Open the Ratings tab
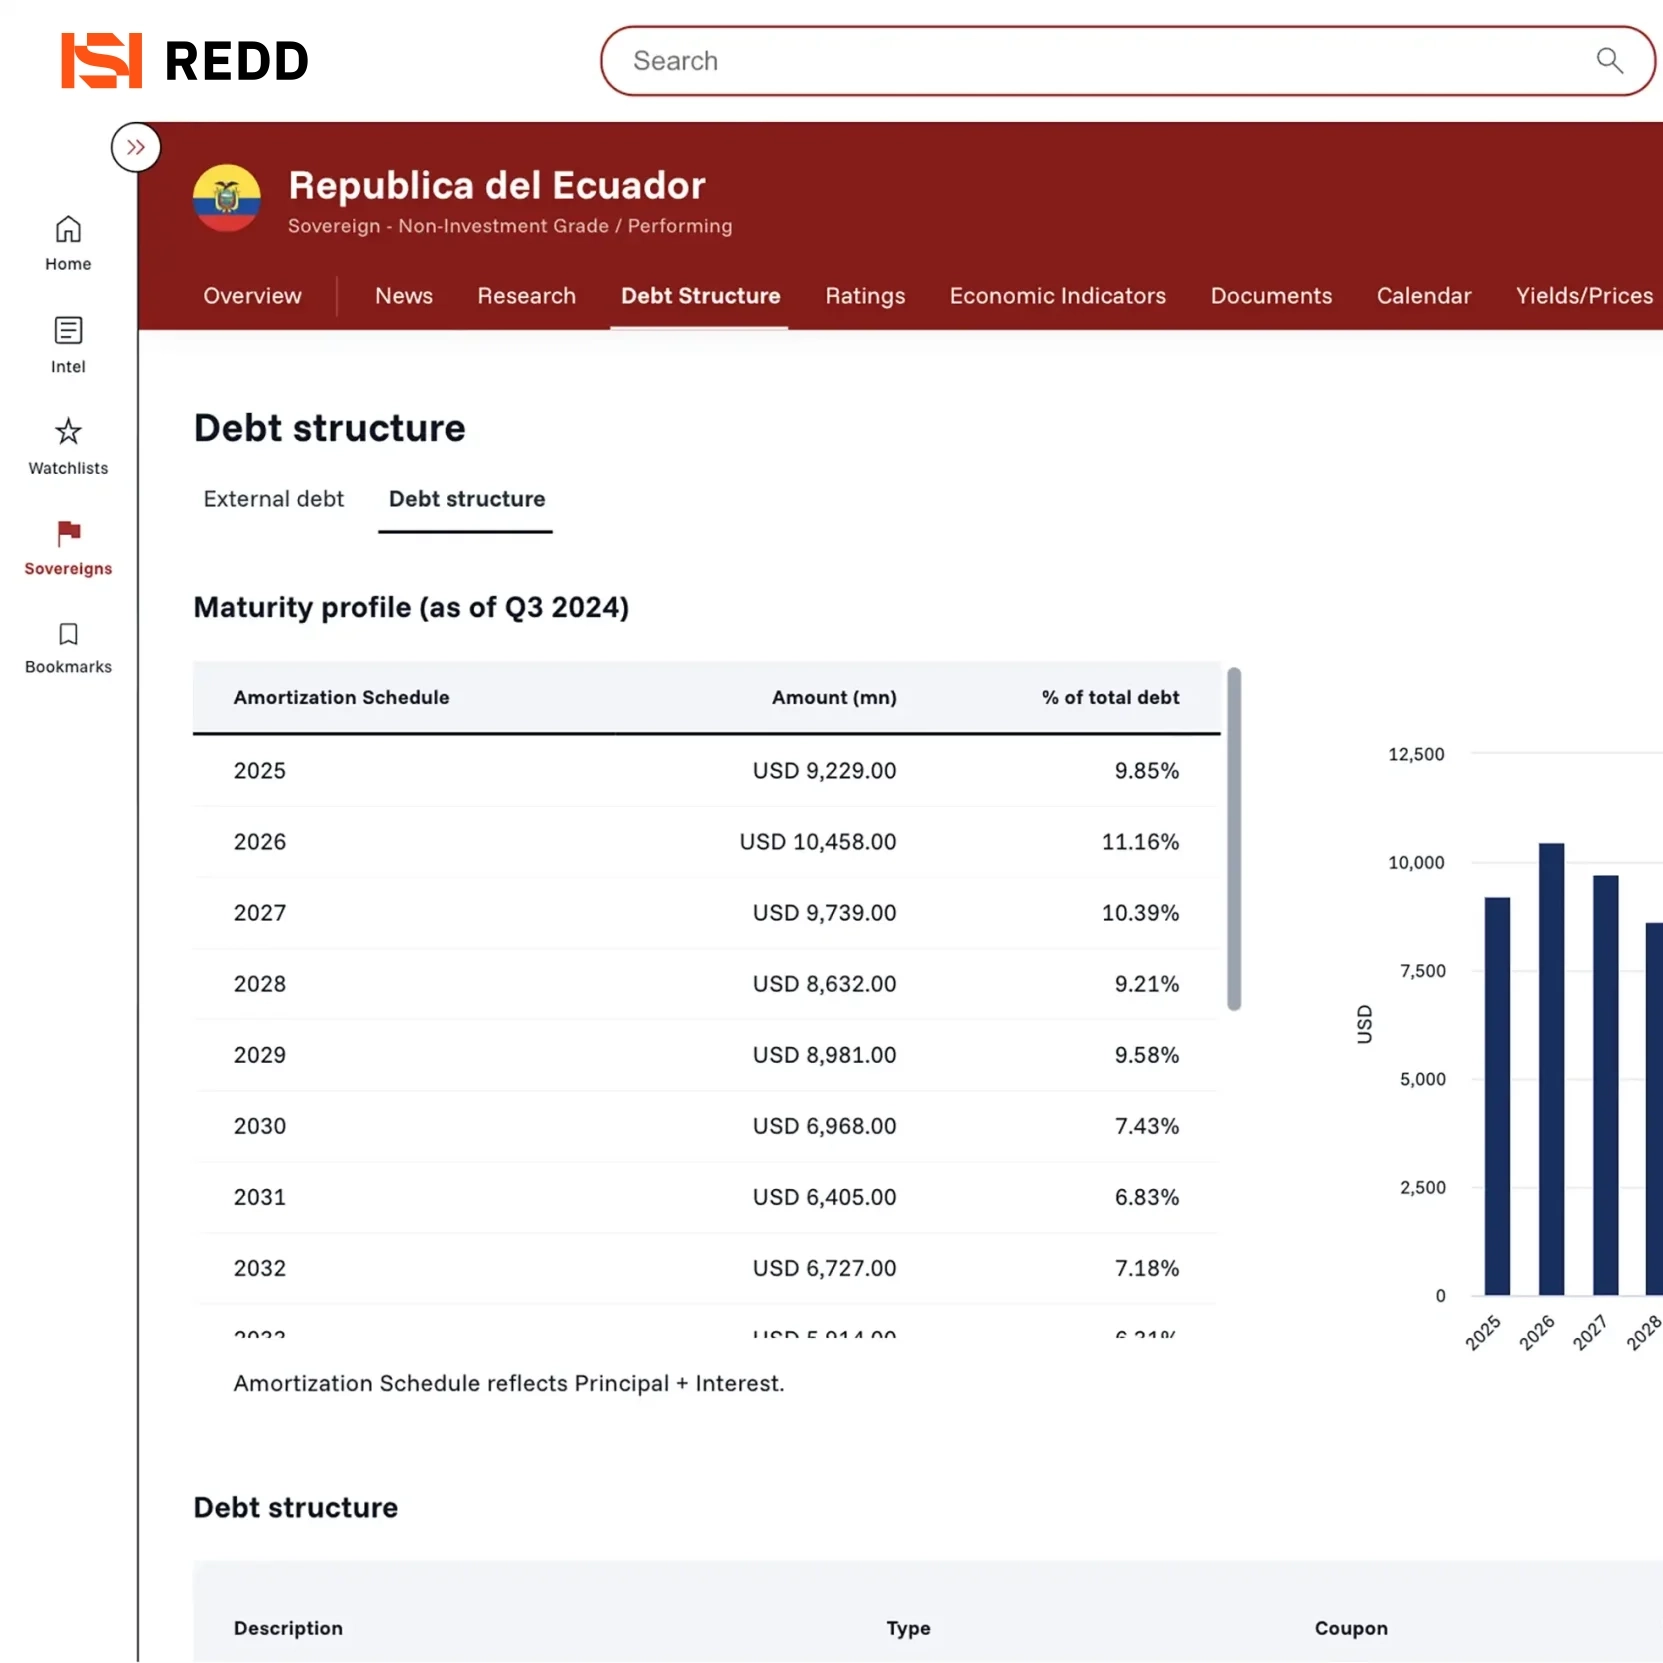 [864, 296]
